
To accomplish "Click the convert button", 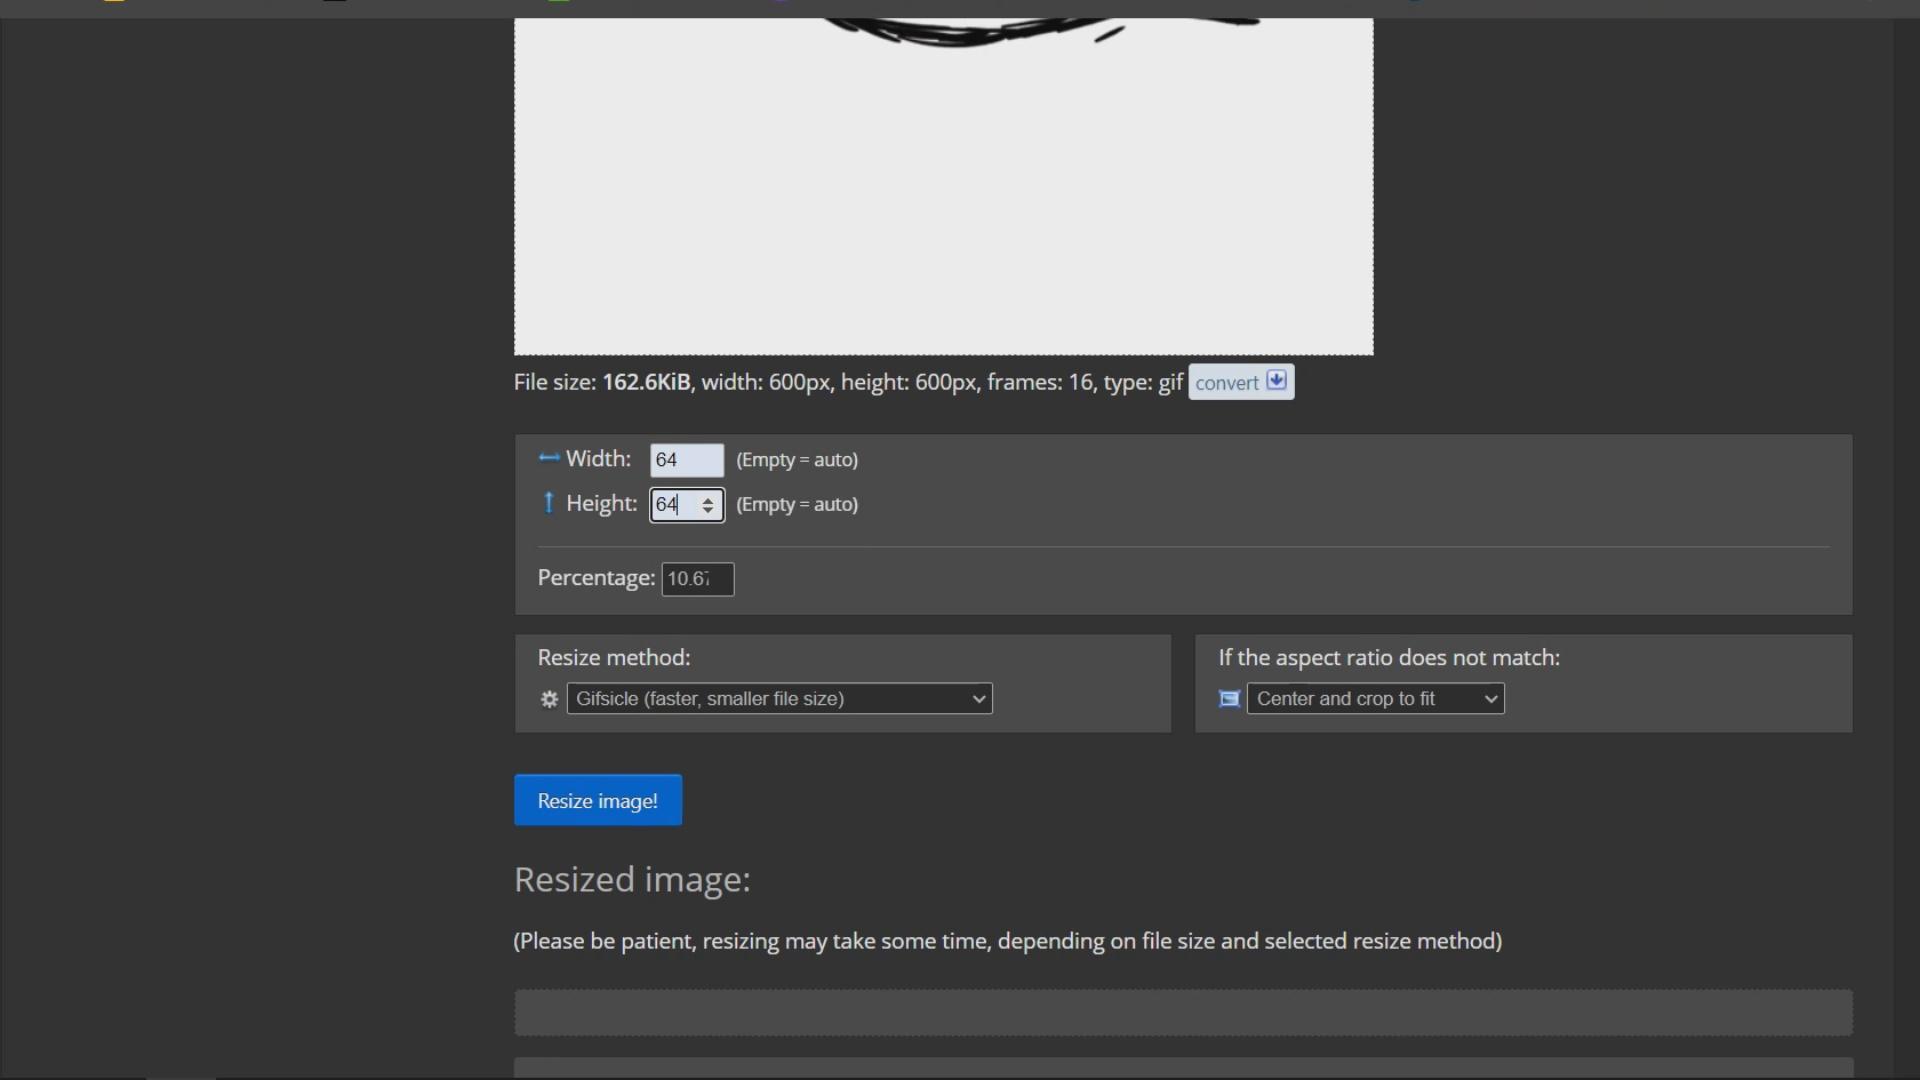I will (x=1241, y=382).
